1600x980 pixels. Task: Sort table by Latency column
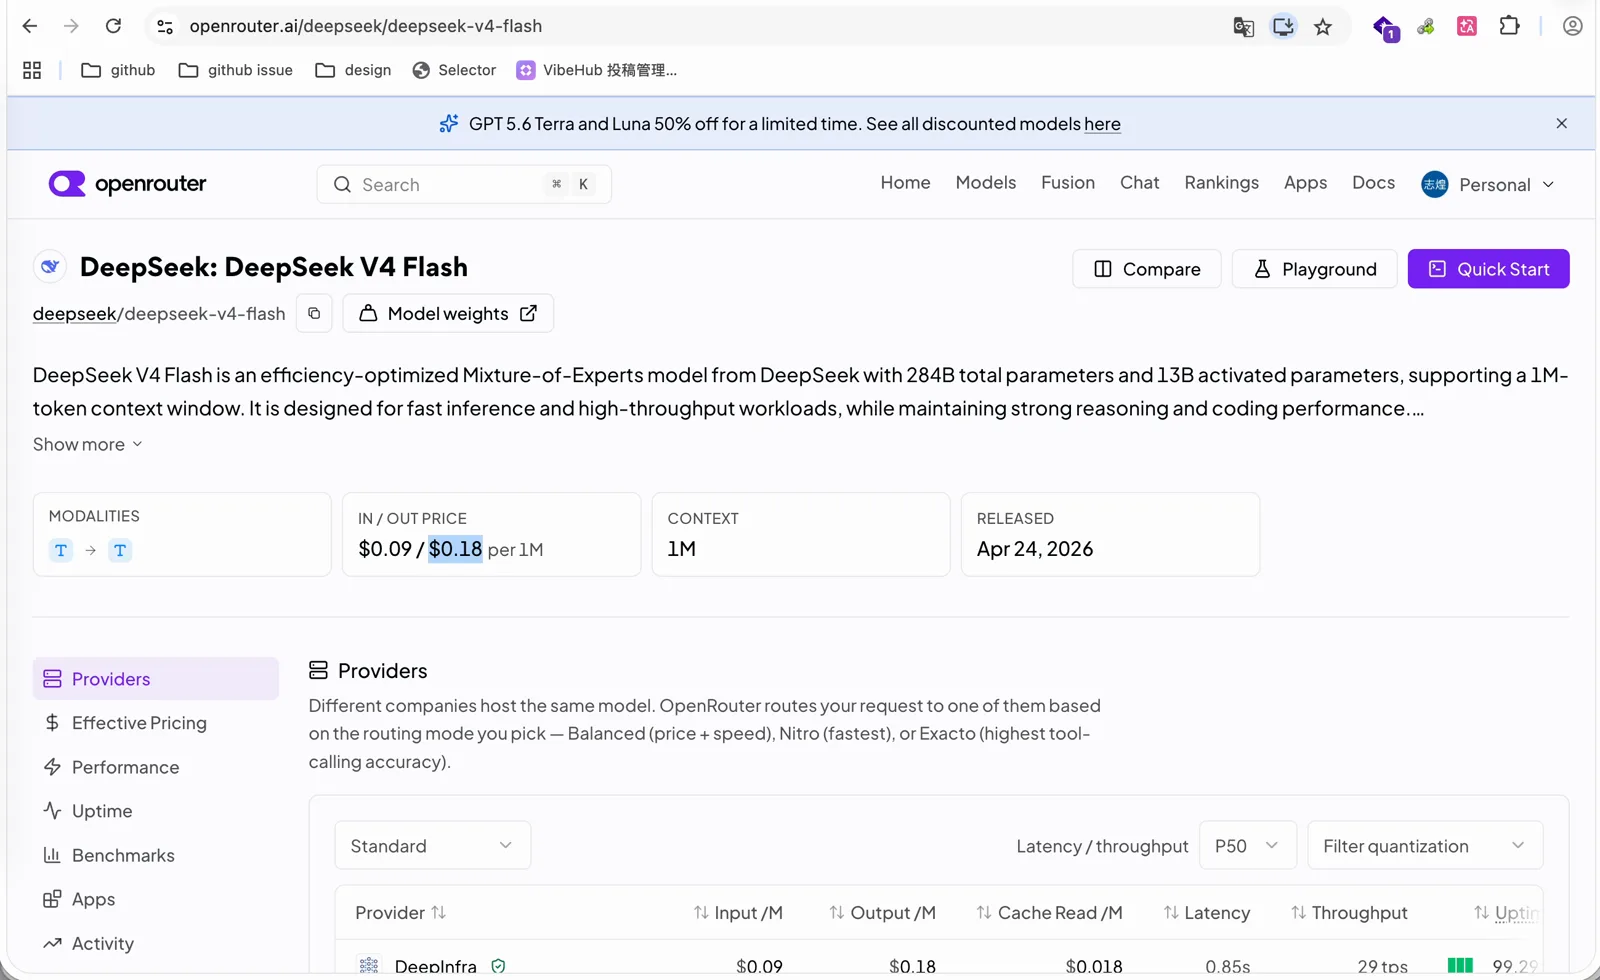tap(1207, 913)
